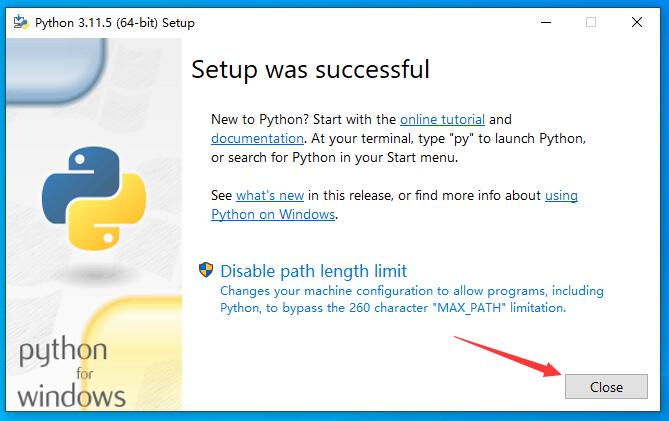Image resolution: width=669 pixels, height=421 pixels.
Task: Click the Python 3.11.5 Setup title text
Action: (x=115, y=22)
